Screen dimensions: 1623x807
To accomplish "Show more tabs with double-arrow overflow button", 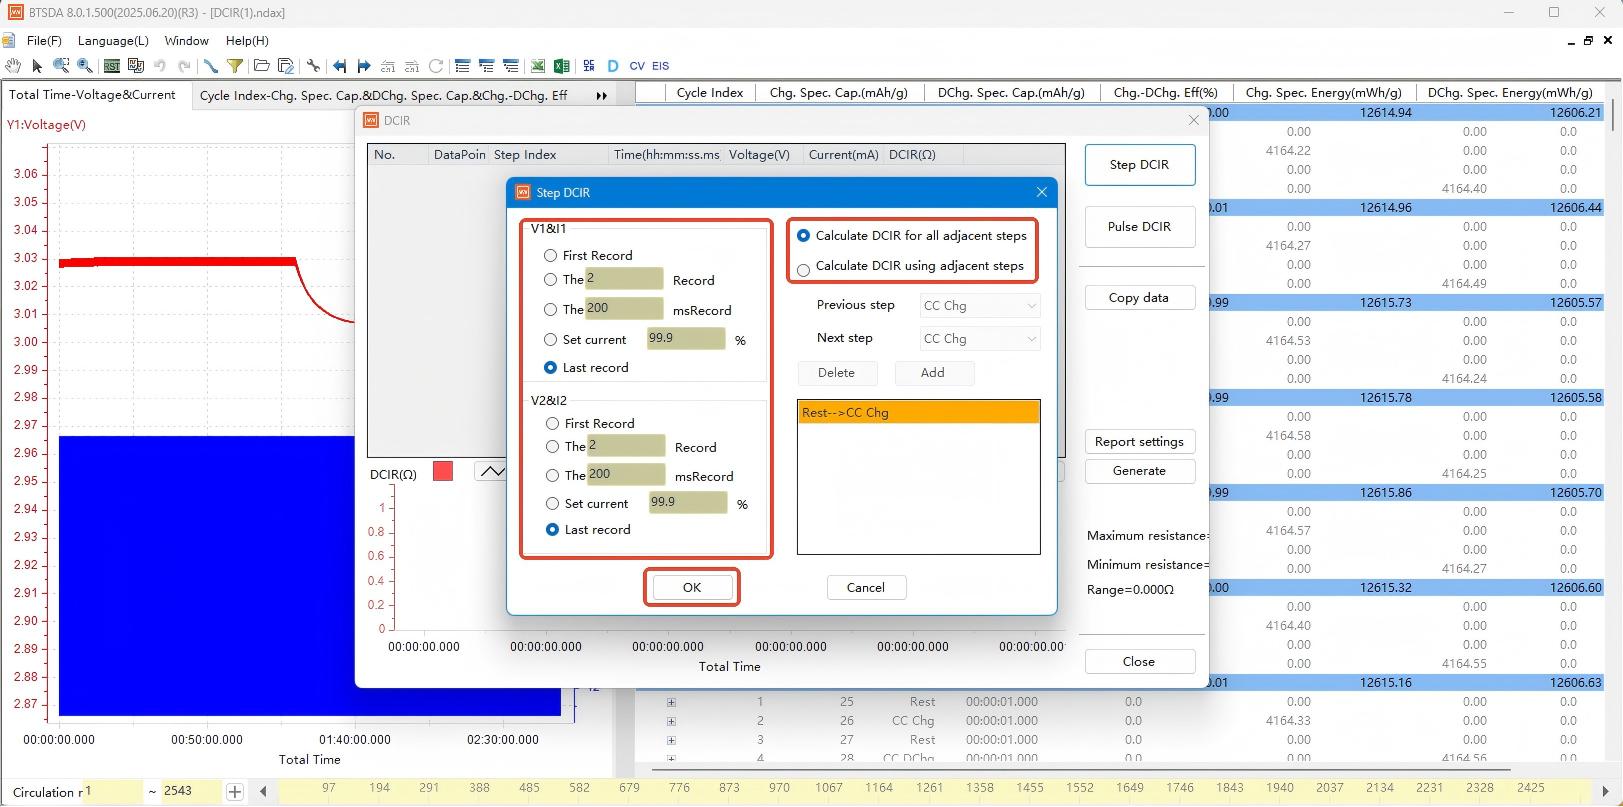I will click(x=602, y=96).
